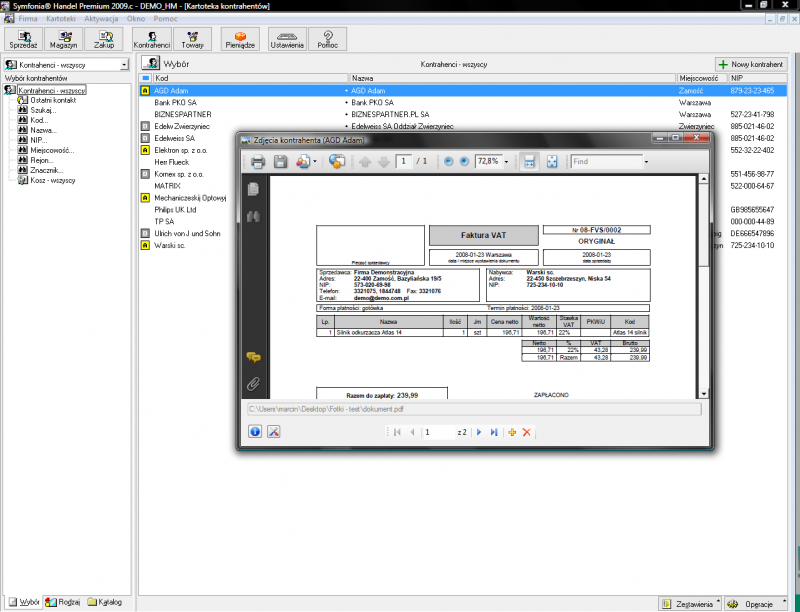
Task: Sort list by Kod column header
Action: pyautogui.click(x=250, y=78)
